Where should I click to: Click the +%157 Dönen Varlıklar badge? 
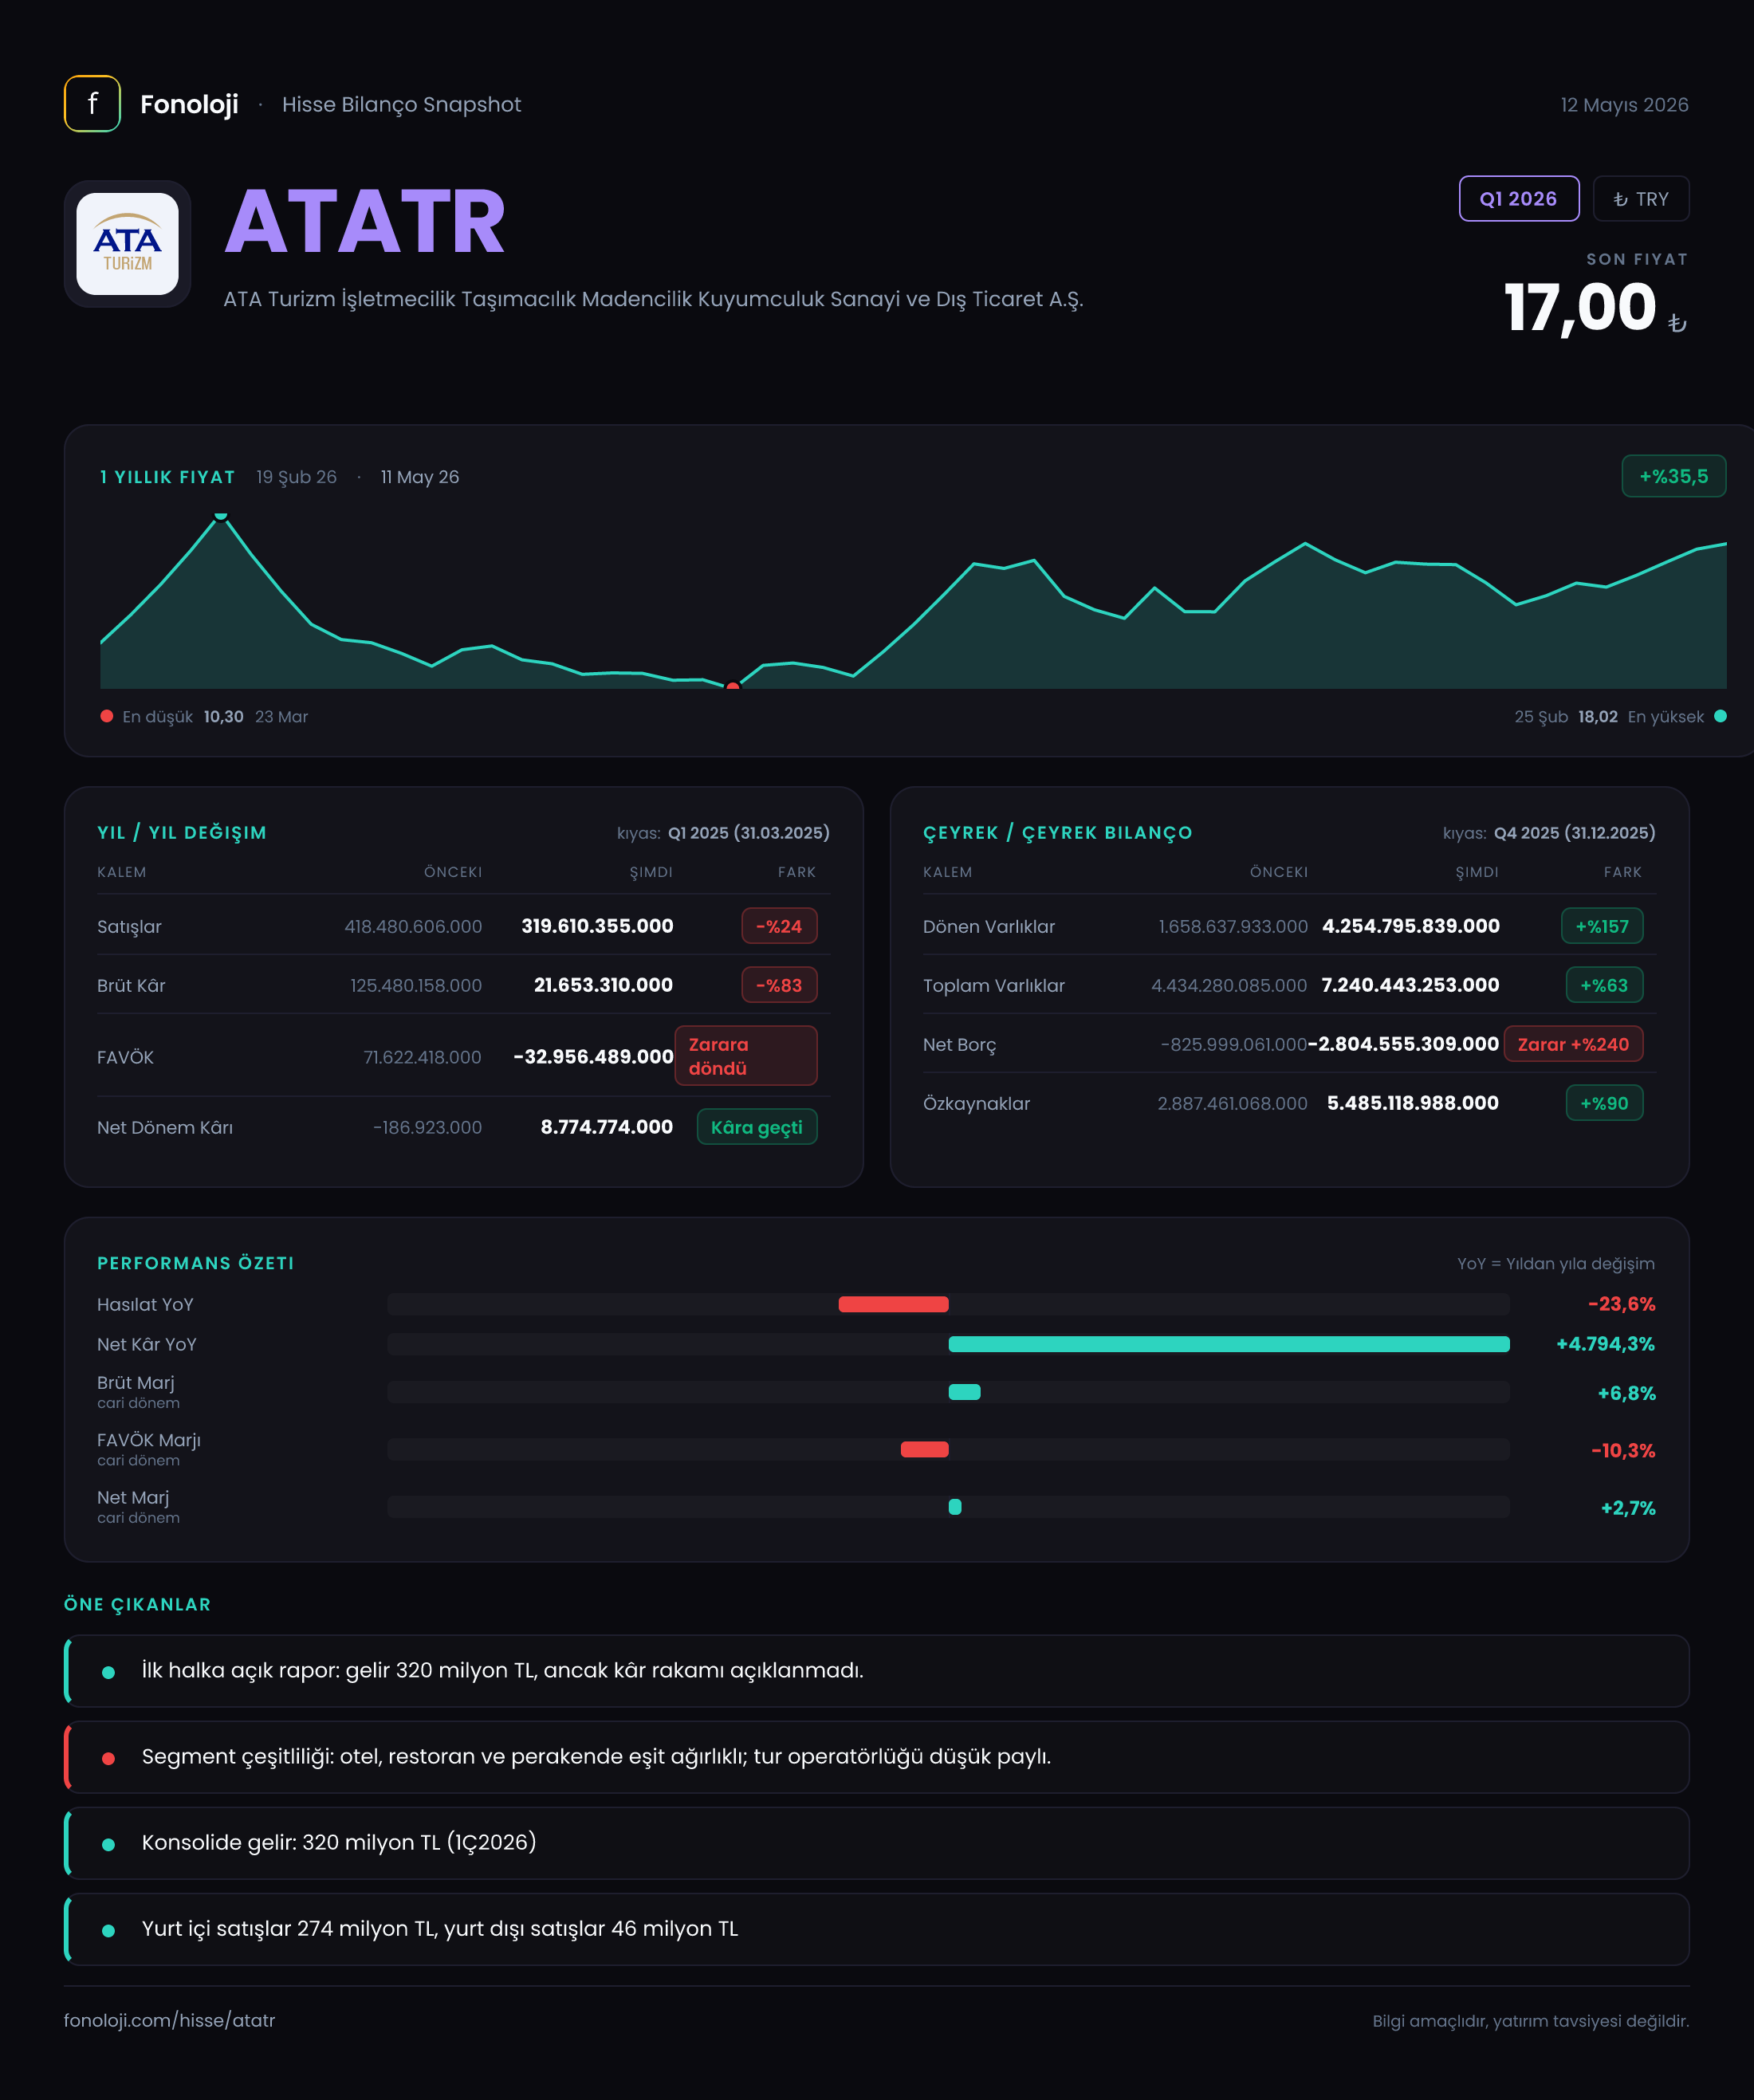click(1602, 926)
